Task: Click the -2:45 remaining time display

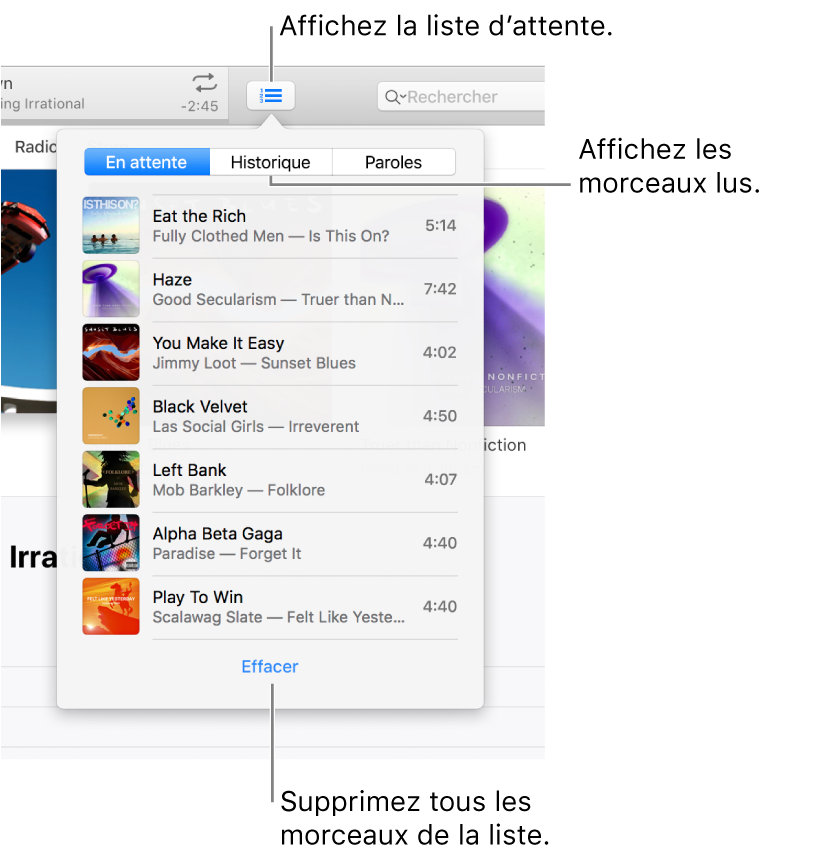Action: 200,106
